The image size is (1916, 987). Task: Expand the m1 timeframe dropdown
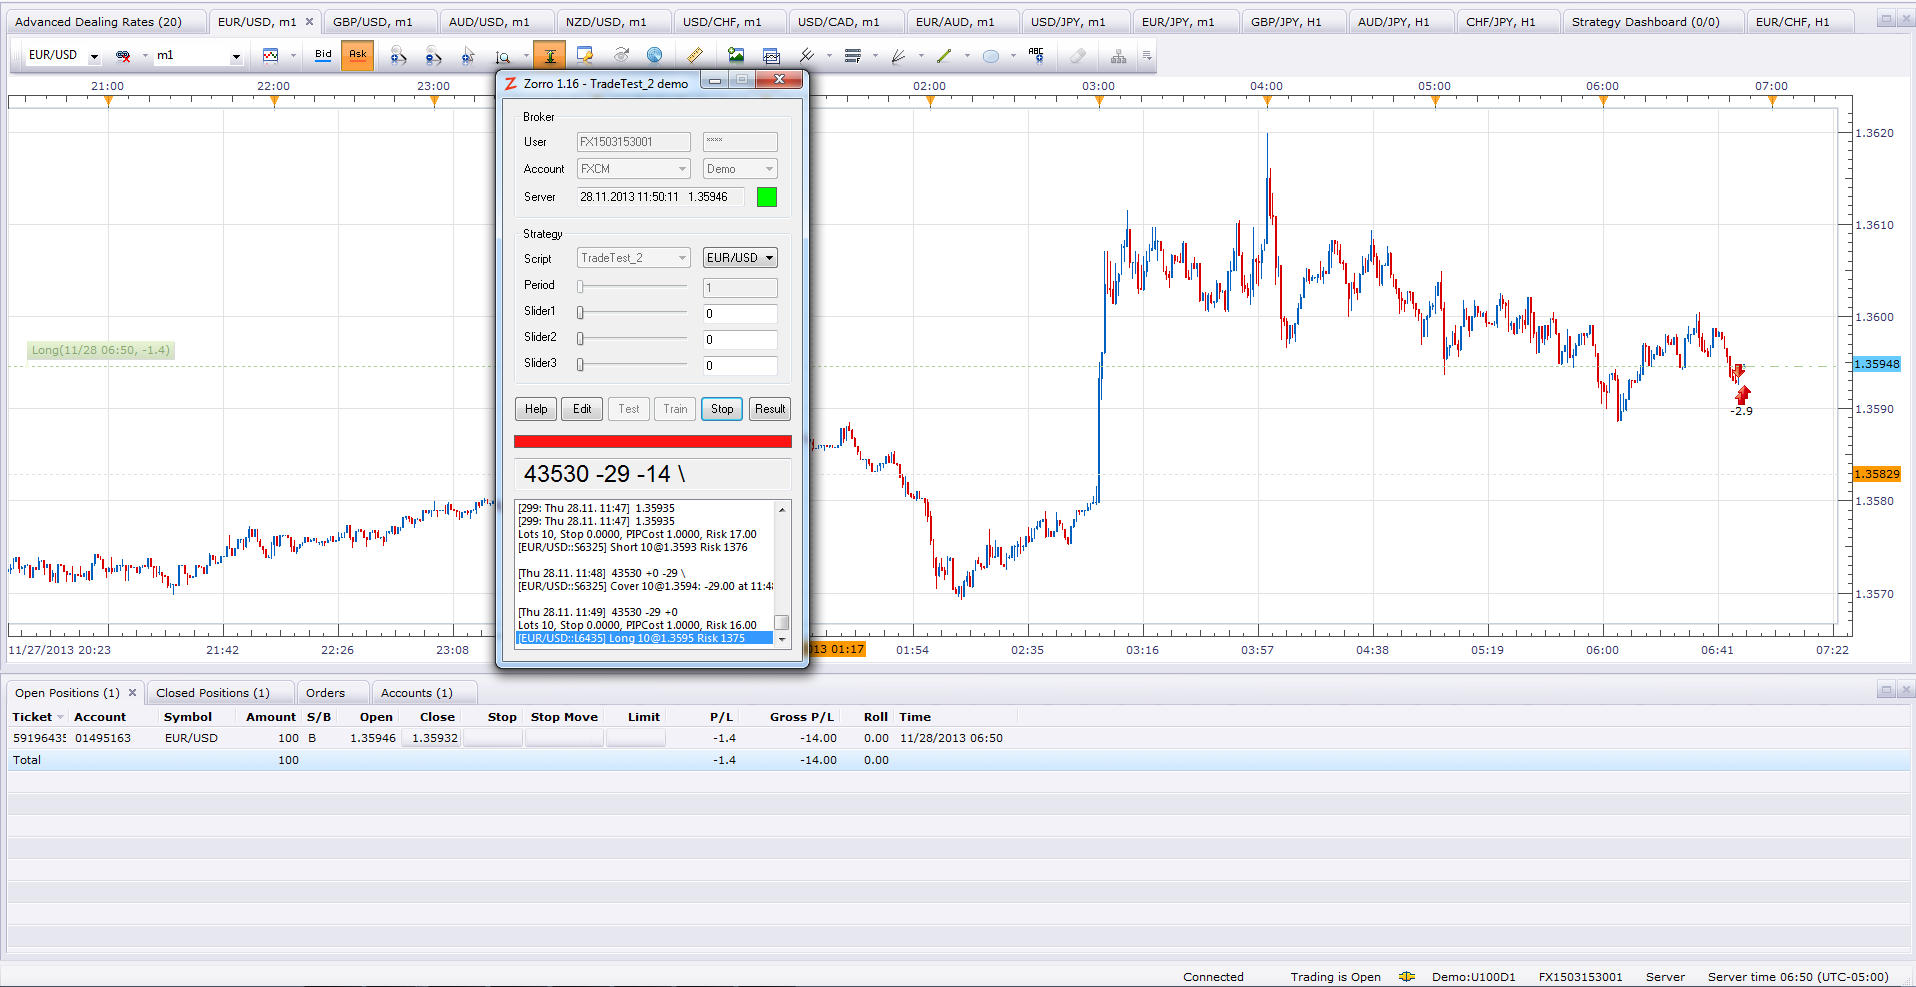(x=236, y=57)
